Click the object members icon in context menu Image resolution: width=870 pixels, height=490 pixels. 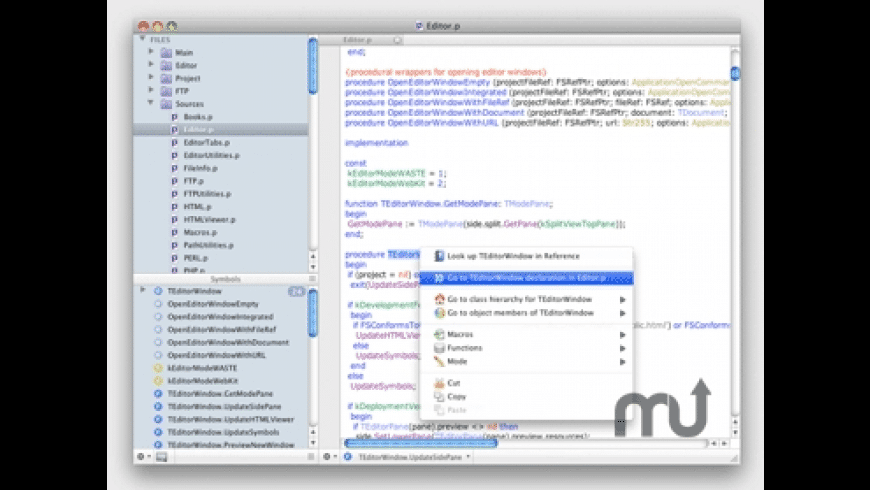[x=439, y=313]
